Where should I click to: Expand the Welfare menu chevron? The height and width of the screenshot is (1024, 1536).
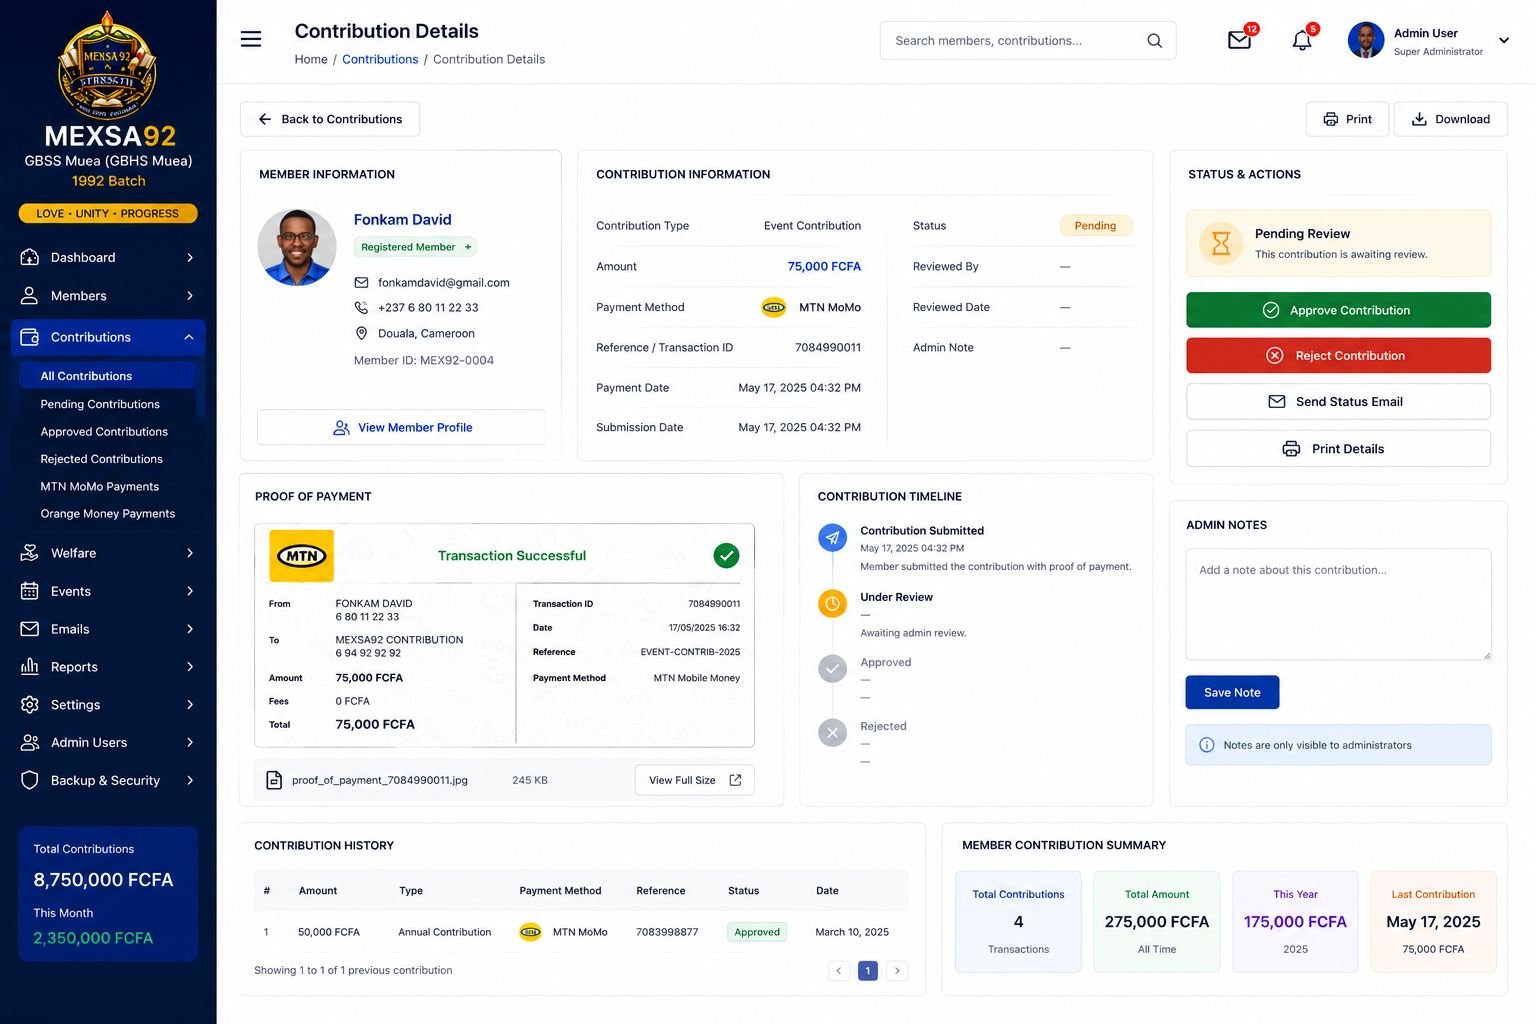point(189,553)
